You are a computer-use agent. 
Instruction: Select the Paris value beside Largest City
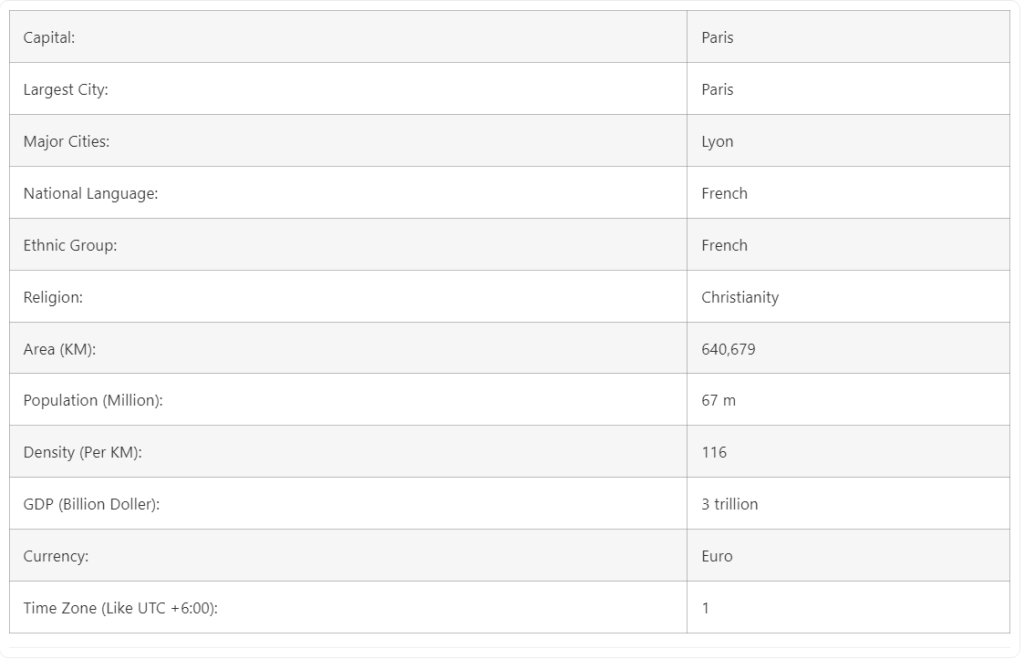pos(717,90)
